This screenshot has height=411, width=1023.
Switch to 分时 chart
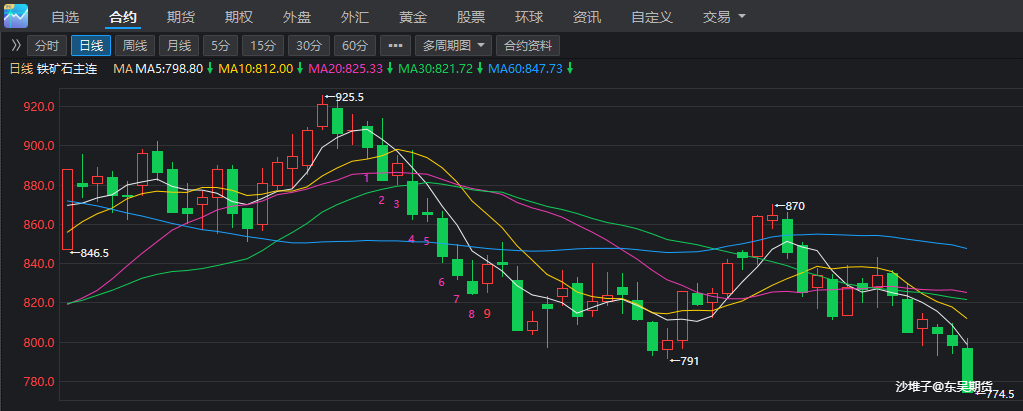coord(47,46)
